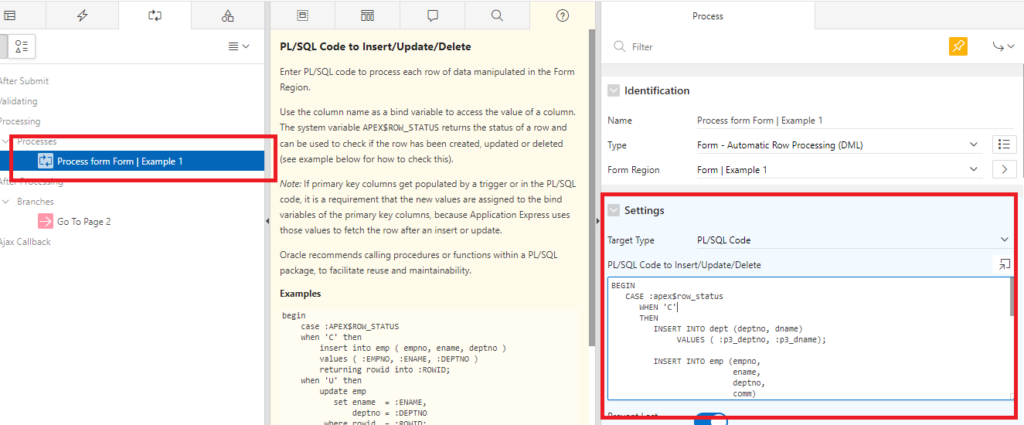Open the Rendering tree tab icon
The height and width of the screenshot is (425, 1024).
tap(10, 16)
